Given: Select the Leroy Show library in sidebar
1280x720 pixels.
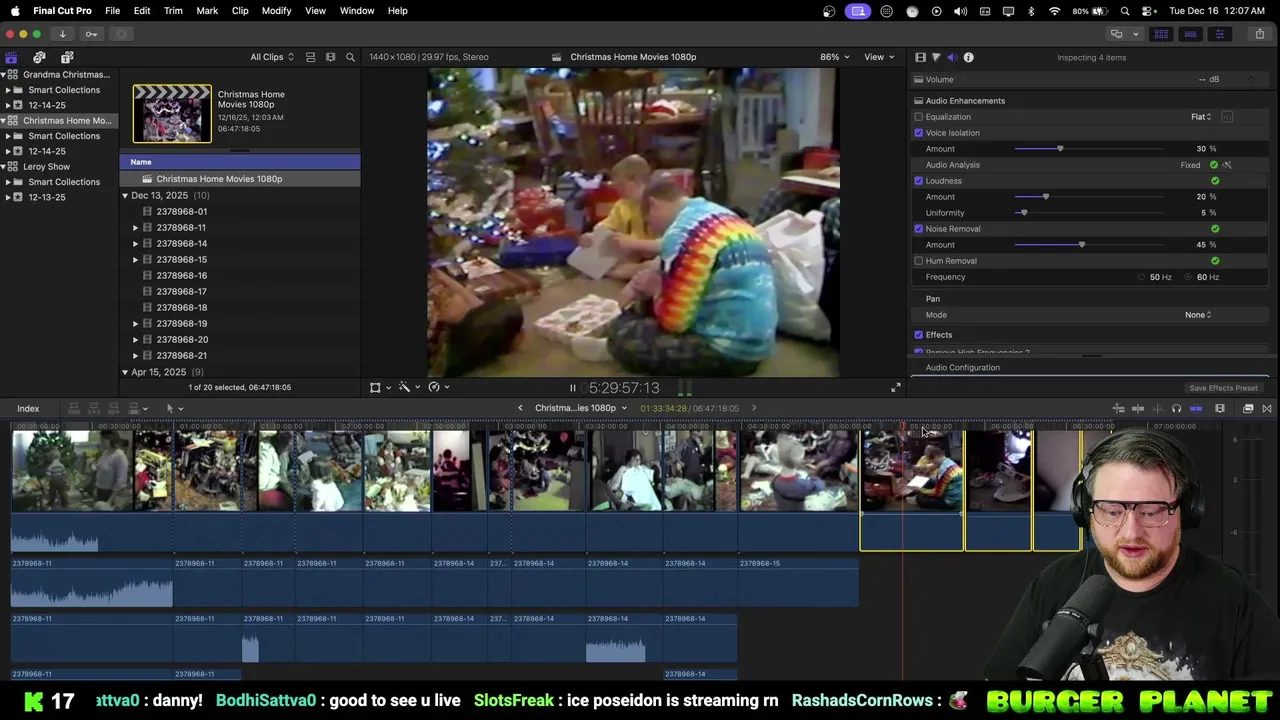Looking at the screenshot, I should 47,167.
